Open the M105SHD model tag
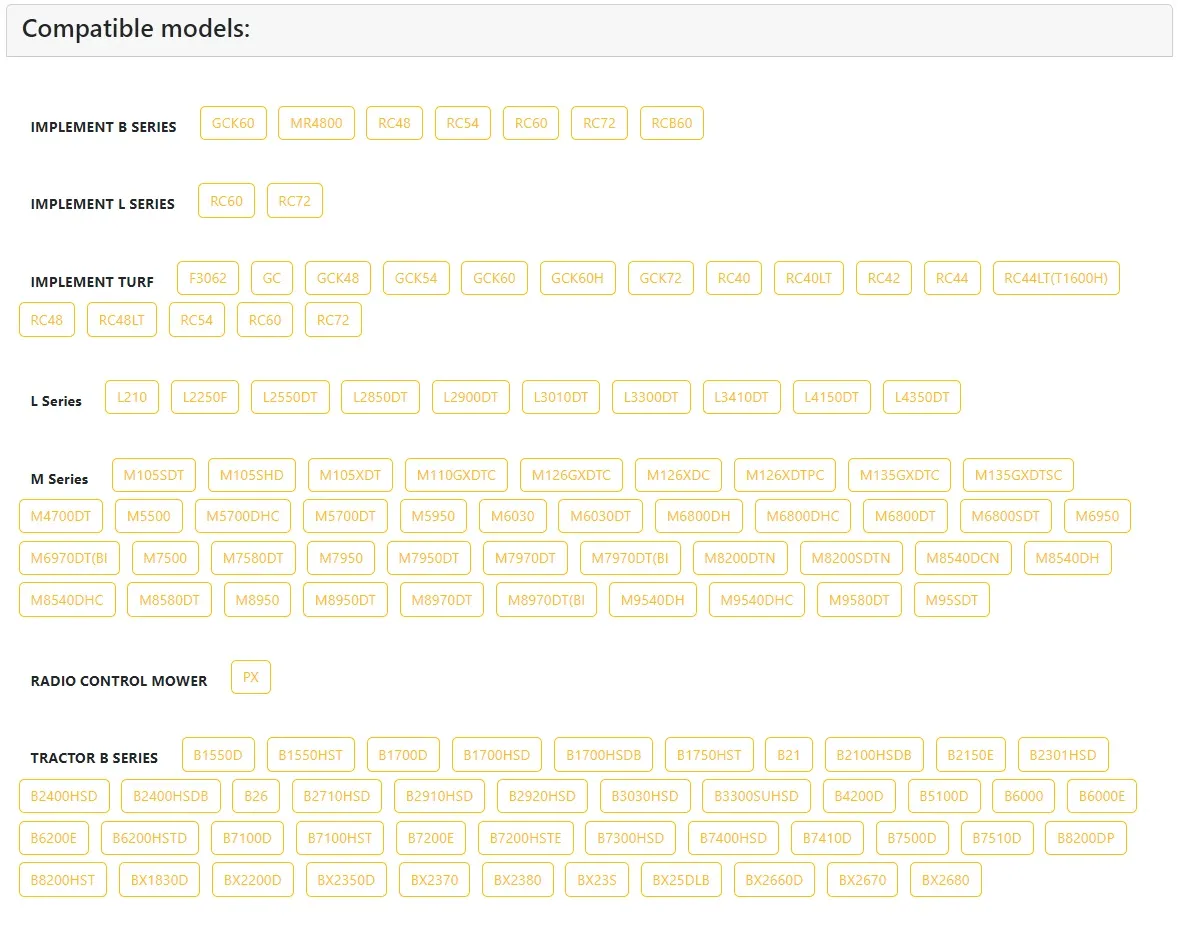Viewport: 1182px width, 935px height. point(251,475)
